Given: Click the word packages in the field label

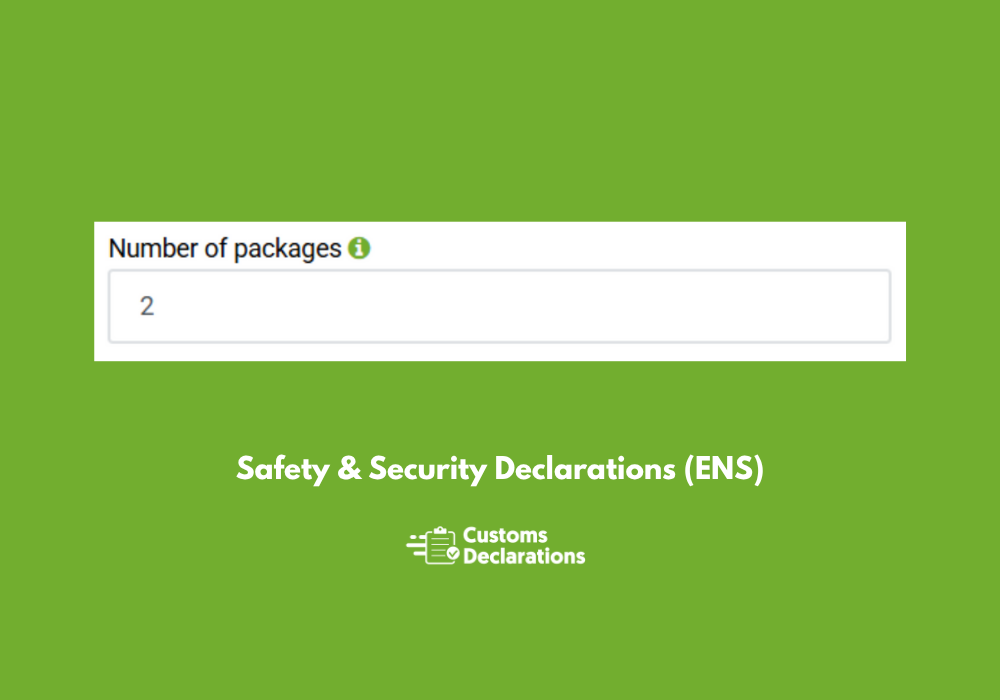Looking at the screenshot, I should pyautogui.click(x=288, y=249).
